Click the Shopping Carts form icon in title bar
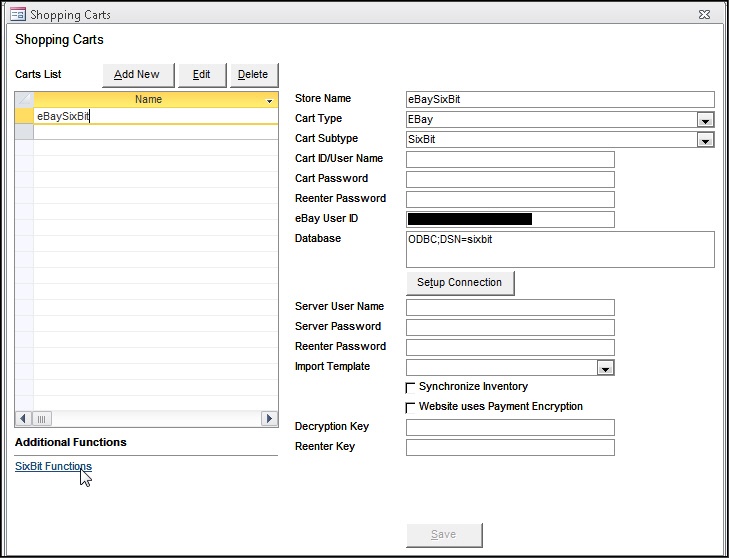Image resolution: width=729 pixels, height=558 pixels. pos(18,14)
